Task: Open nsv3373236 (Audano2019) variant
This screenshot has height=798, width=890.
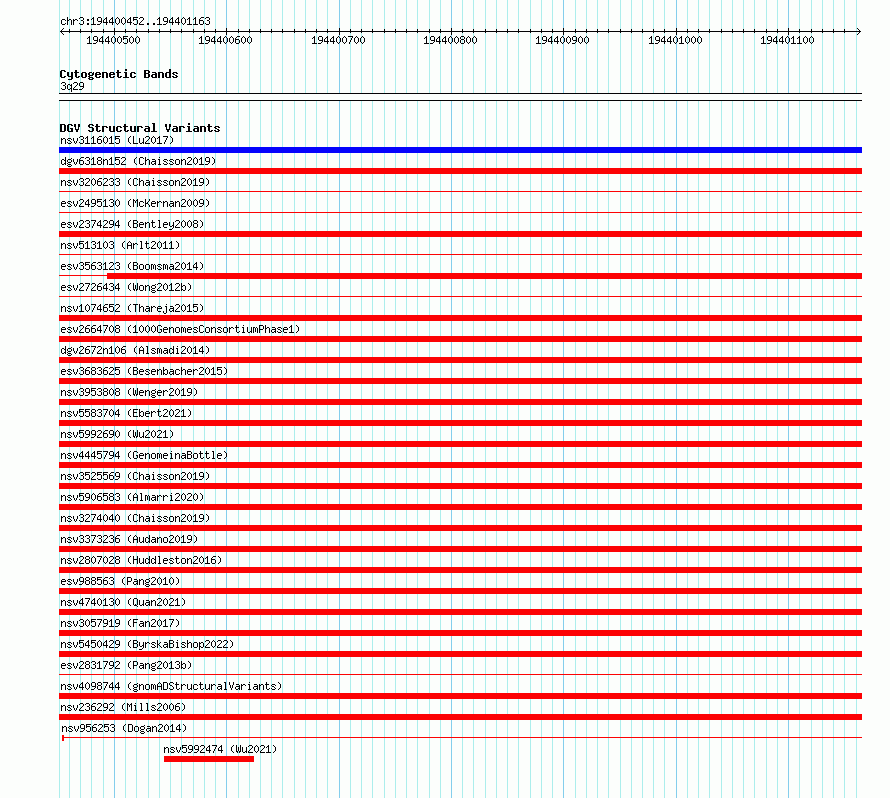Action: (x=129, y=539)
